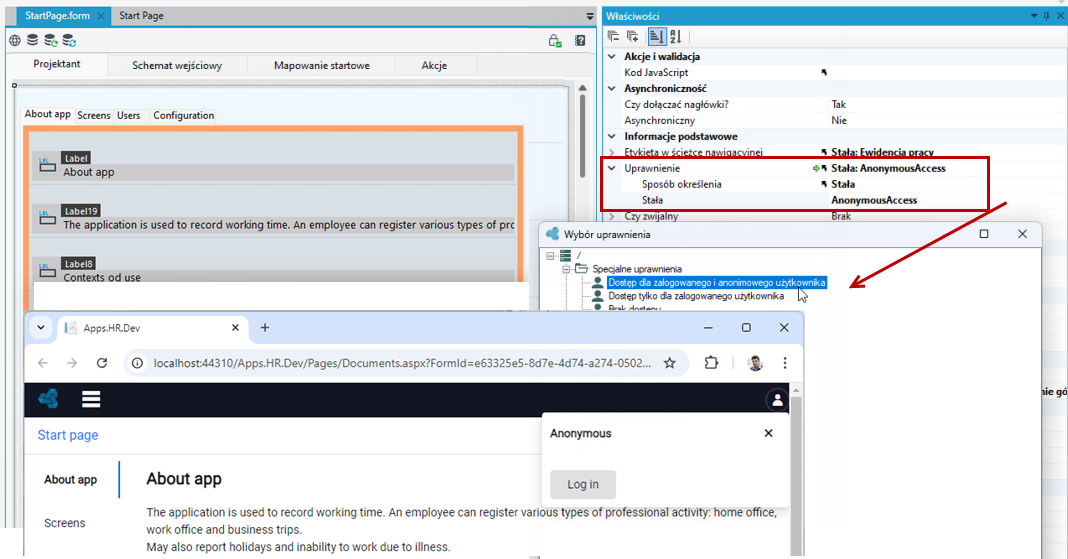The image size is (1068, 559).
Task: Click the browser address bar URL
Action: 402,363
